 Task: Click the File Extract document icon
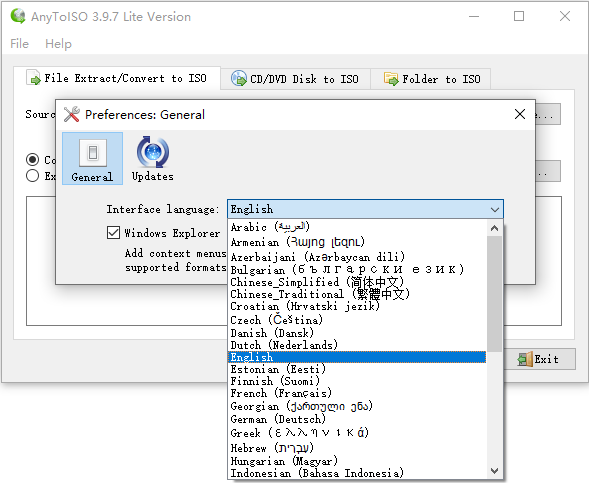(x=34, y=78)
